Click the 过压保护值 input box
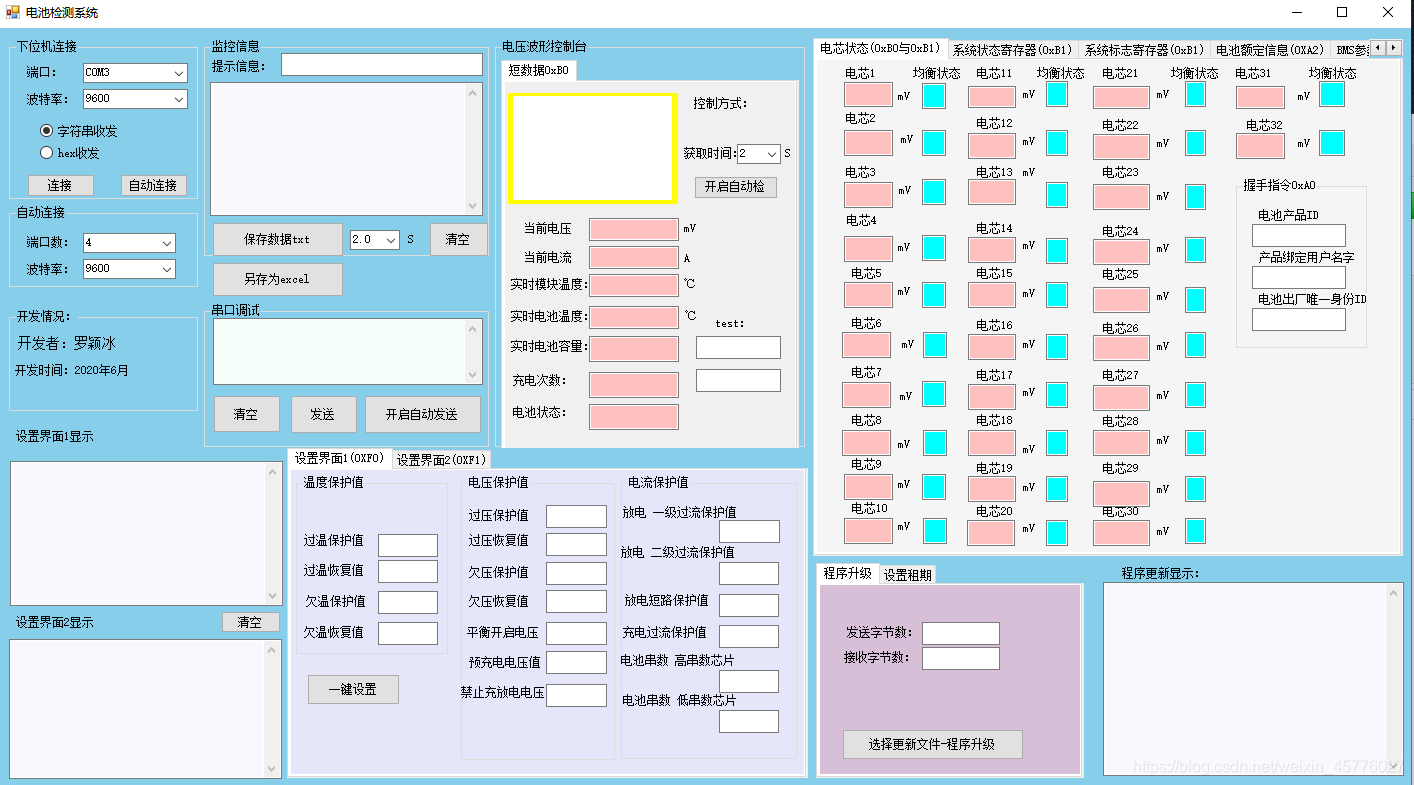The height and width of the screenshot is (785, 1414). (576, 516)
